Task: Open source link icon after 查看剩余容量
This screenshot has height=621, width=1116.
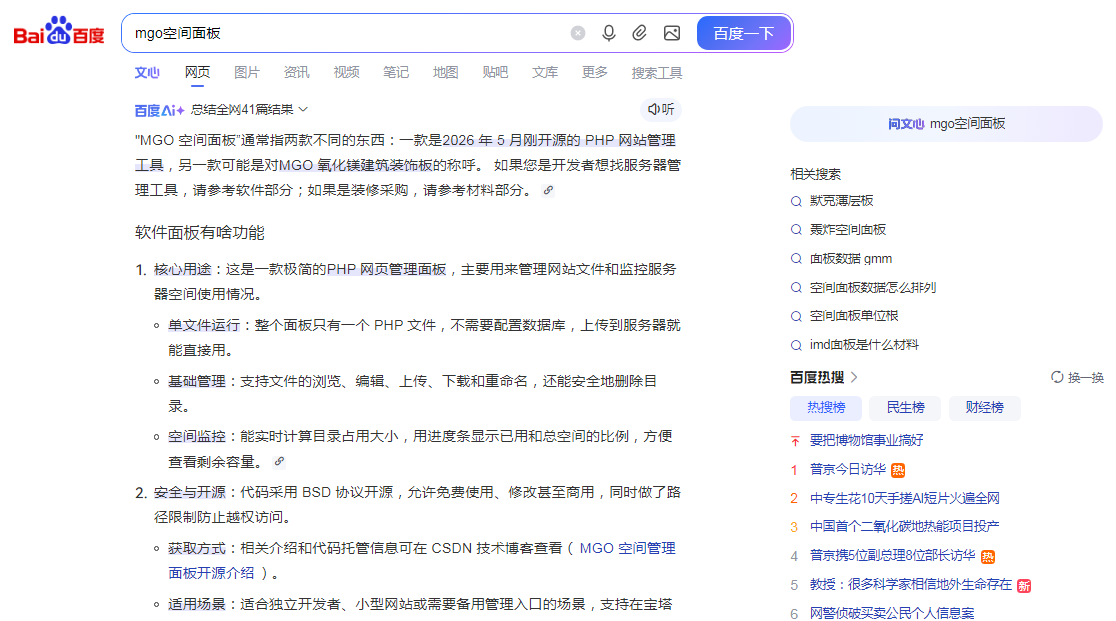Action: click(279, 462)
